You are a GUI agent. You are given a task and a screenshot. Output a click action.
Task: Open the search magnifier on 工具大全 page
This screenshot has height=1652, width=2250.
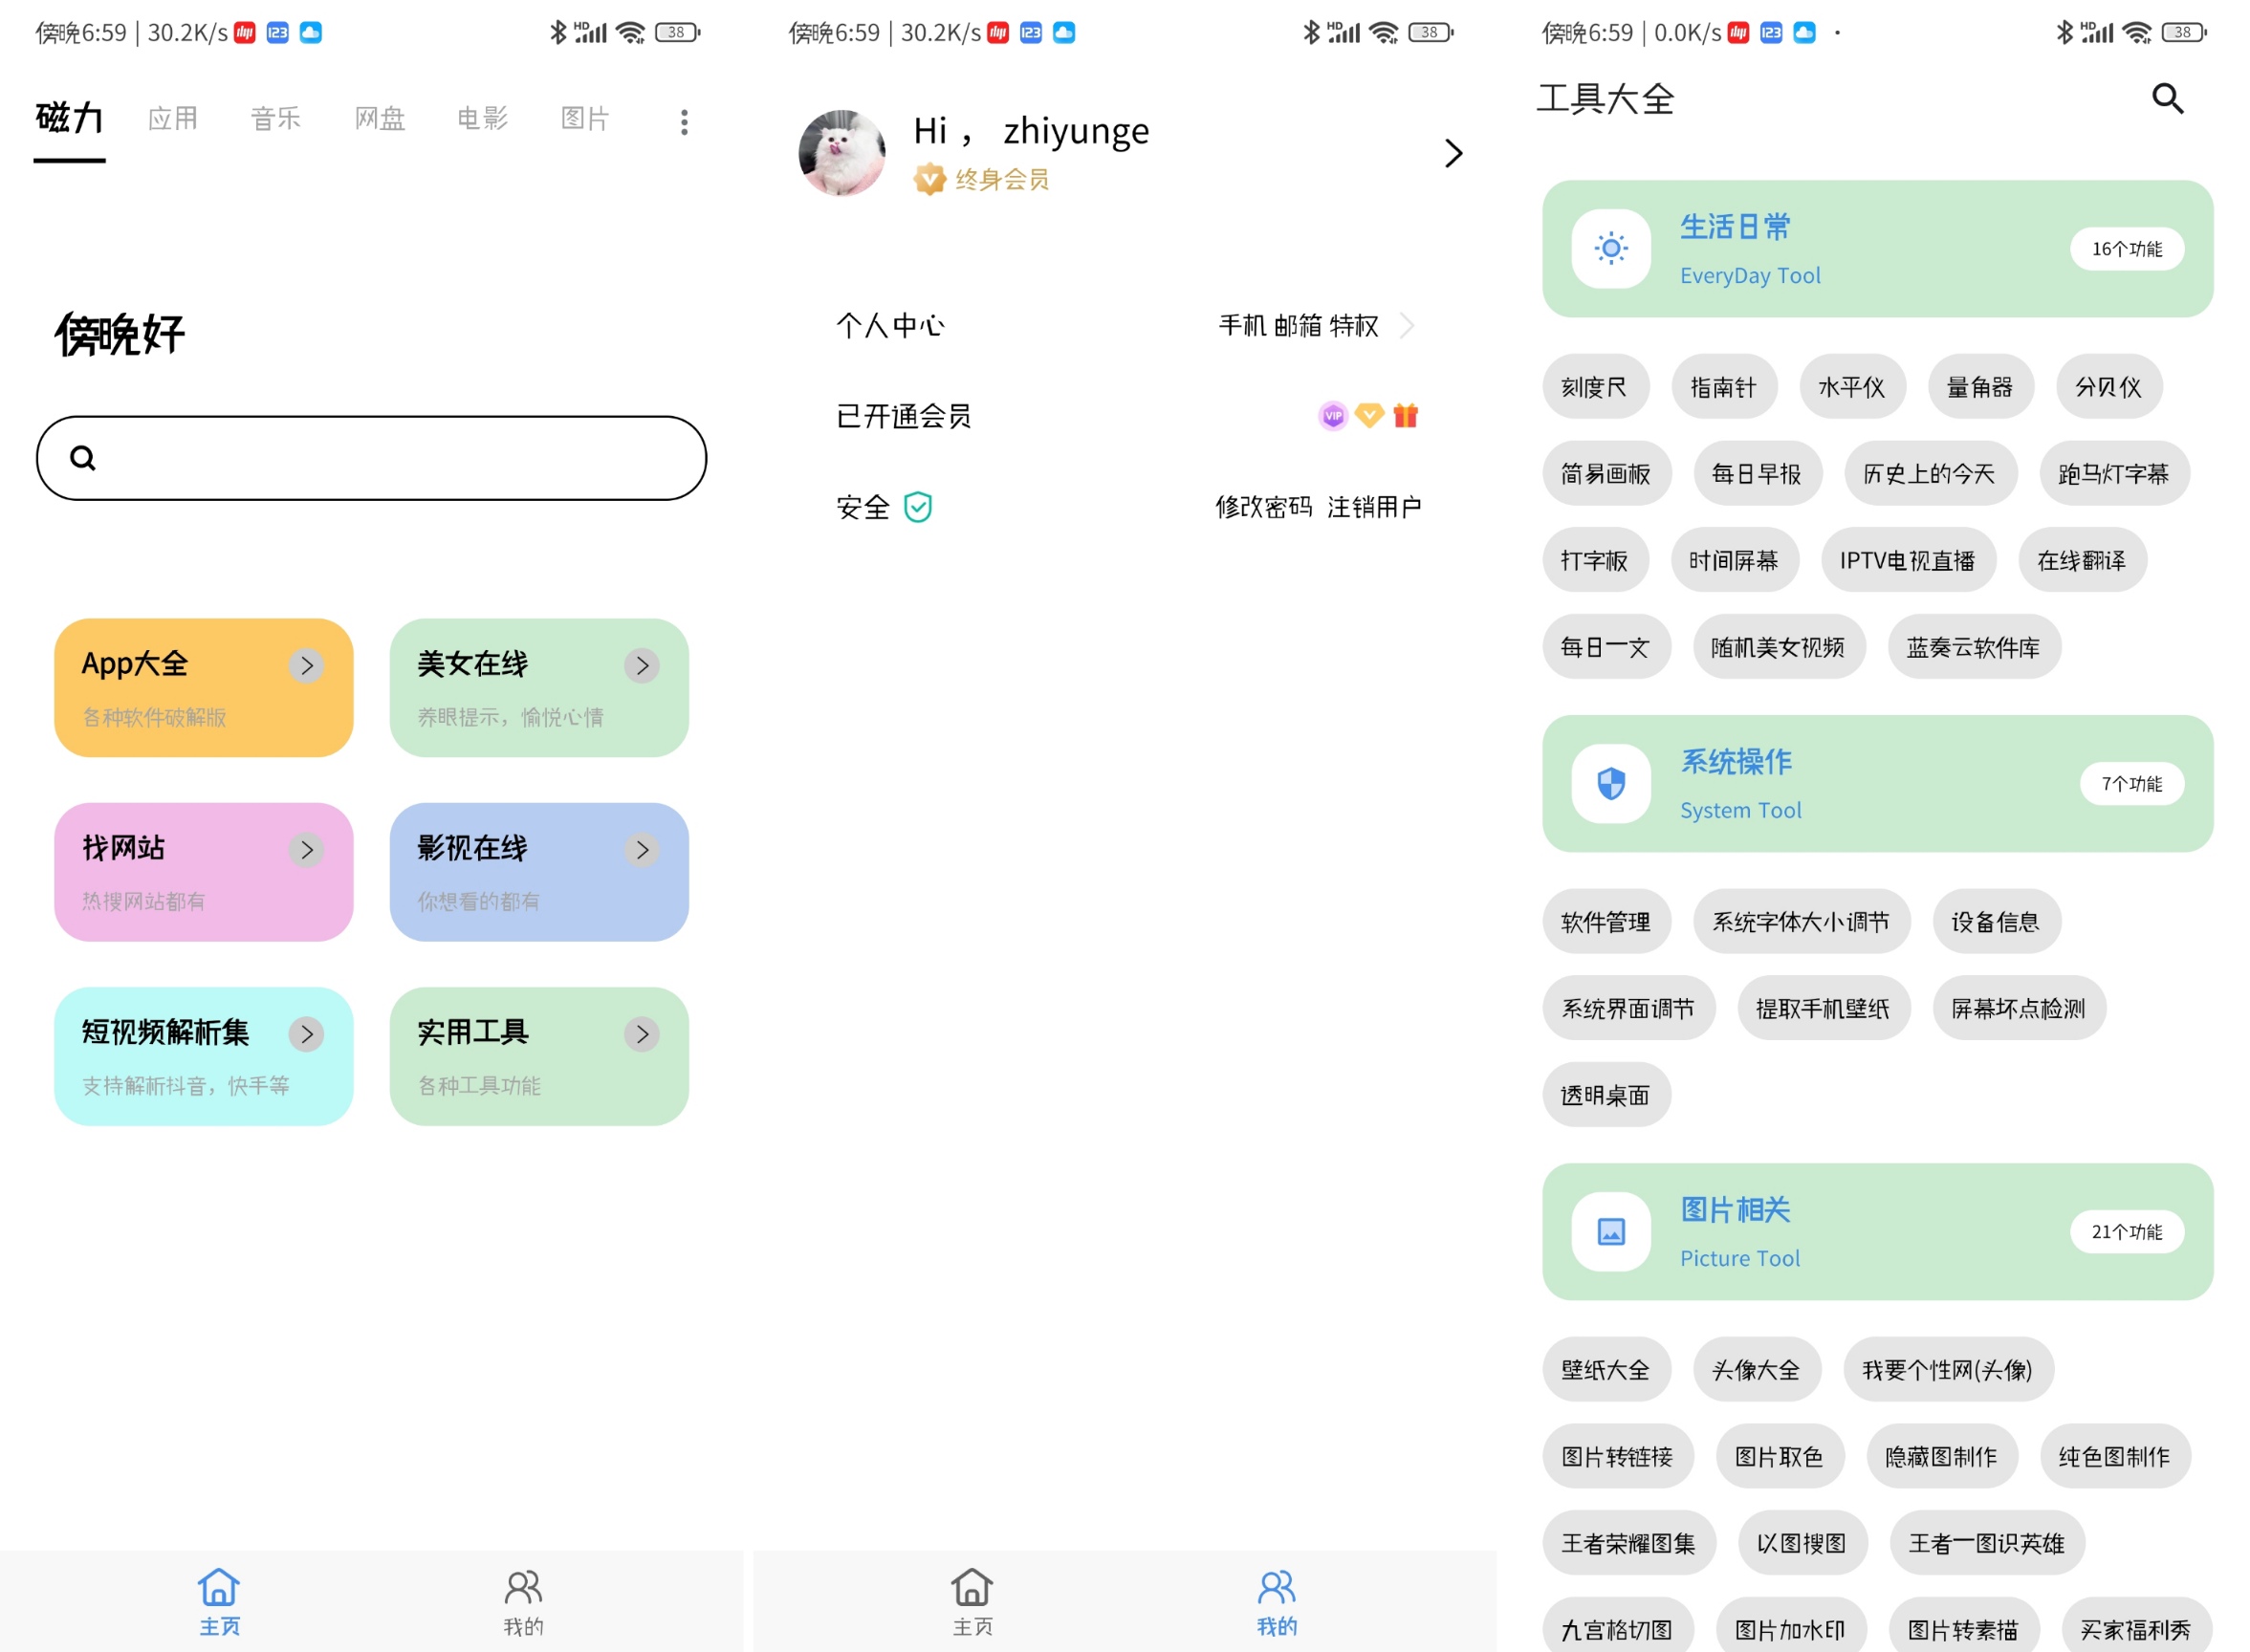pos(2167,99)
